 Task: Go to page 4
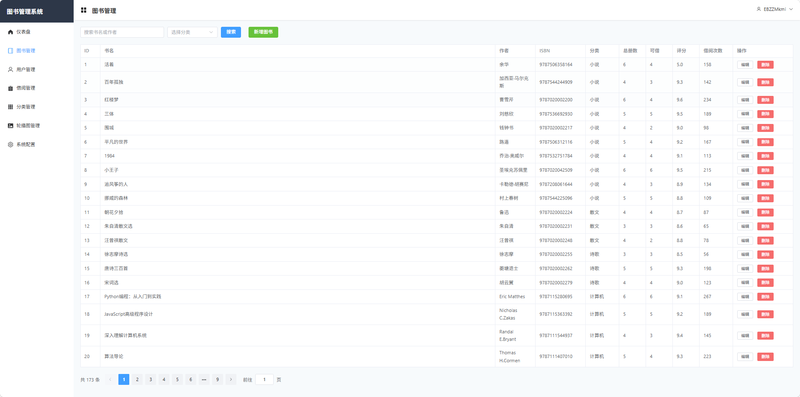tap(164, 380)
